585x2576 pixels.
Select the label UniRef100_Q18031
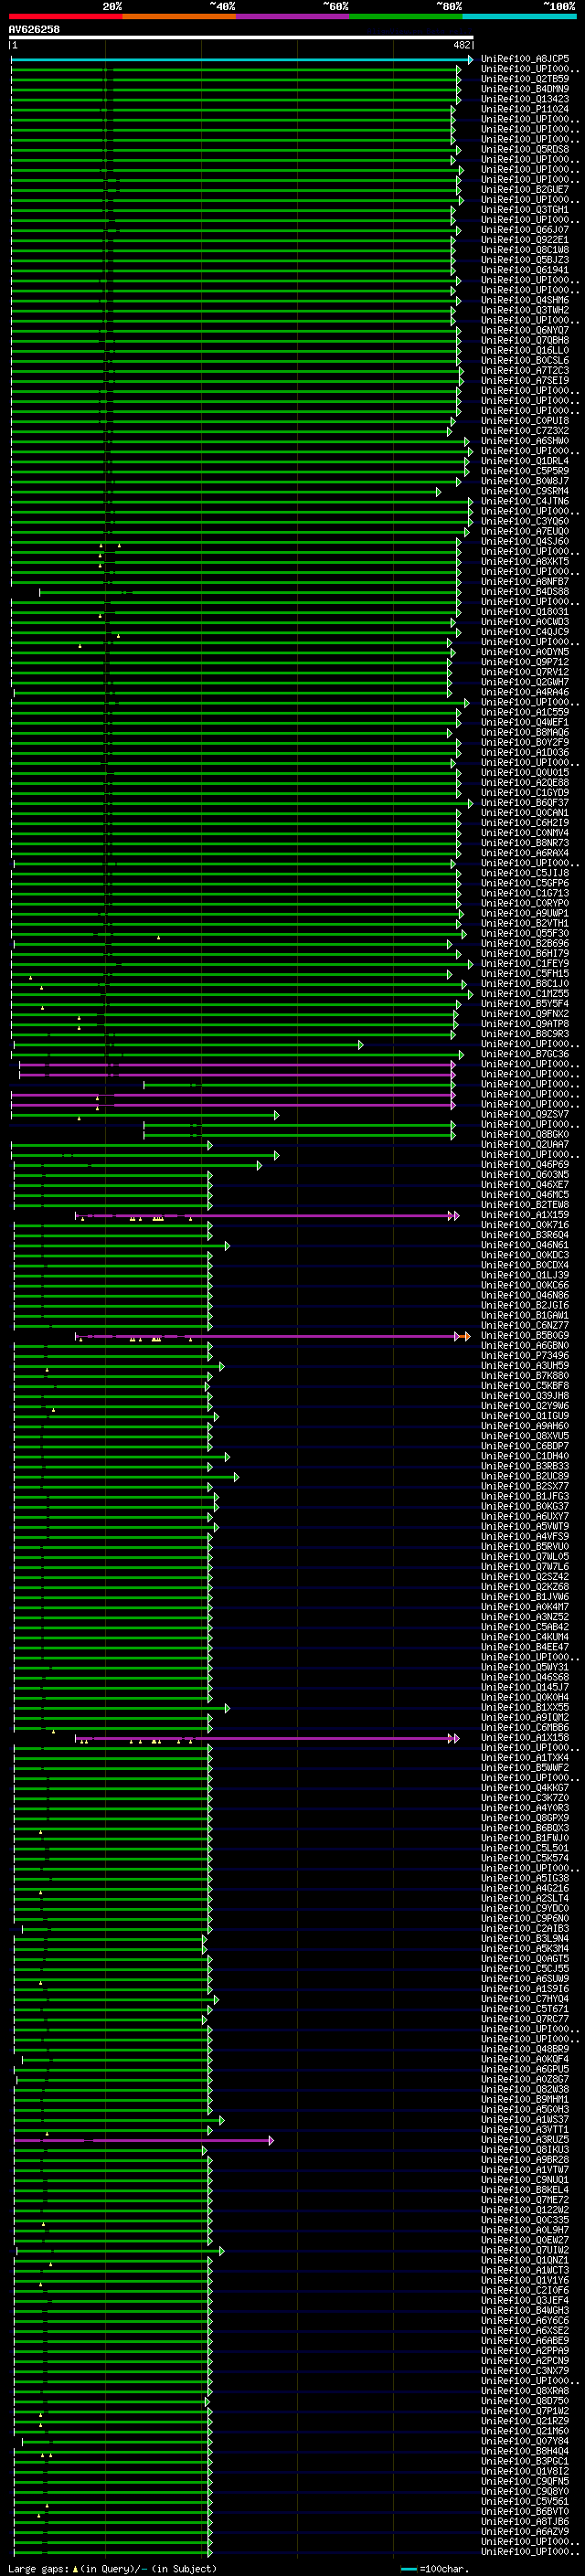pyautogui.click(x=525, y=612)
